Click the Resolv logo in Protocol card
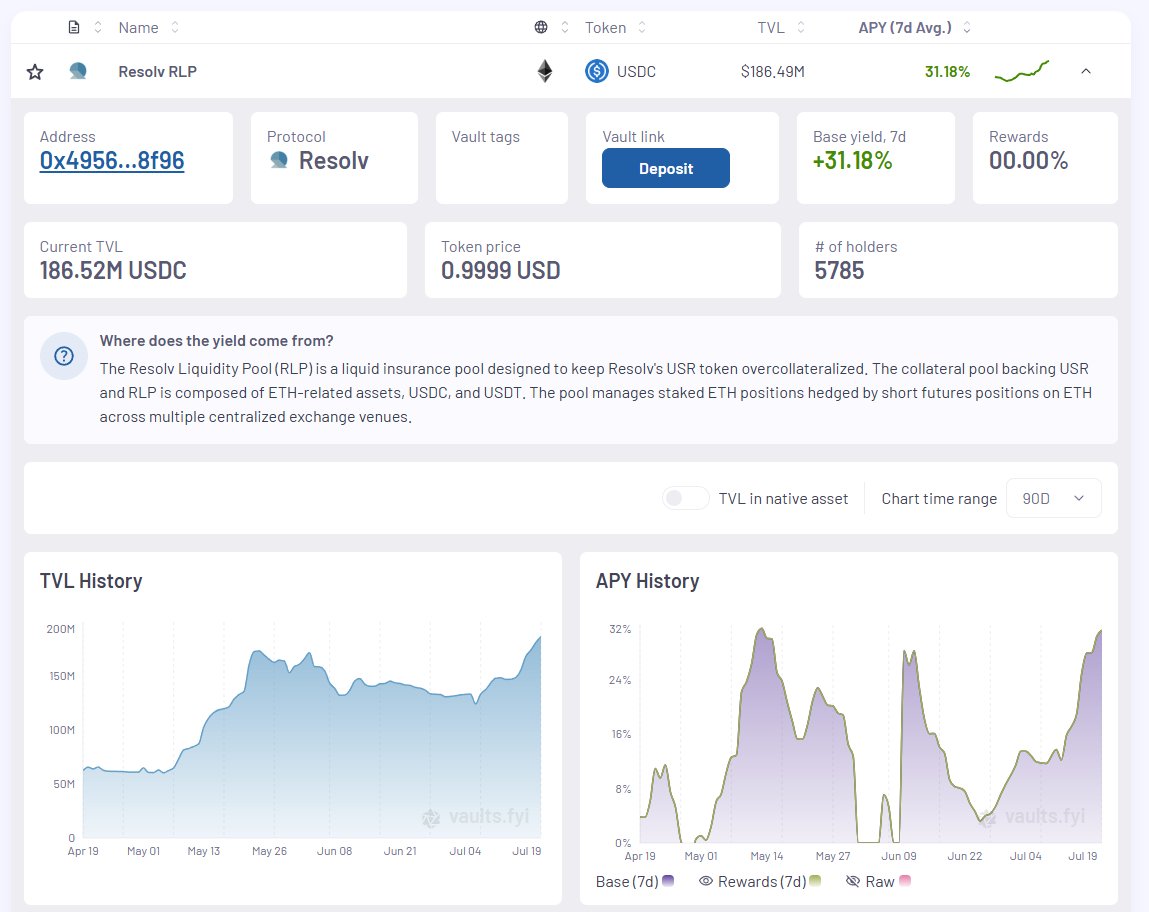This screenshot has height=912, width=1149. [x=278, y=160]
